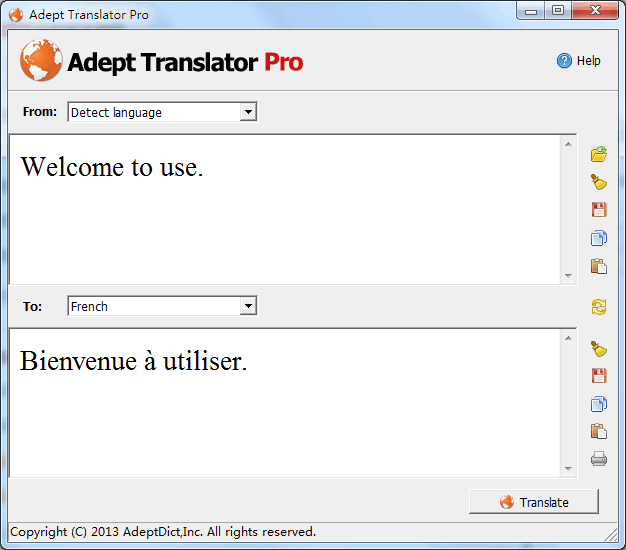Select the Detect language combo box
Image resolution: width=626 pixels, height=550 pixels.
click(x=162, y=112)
